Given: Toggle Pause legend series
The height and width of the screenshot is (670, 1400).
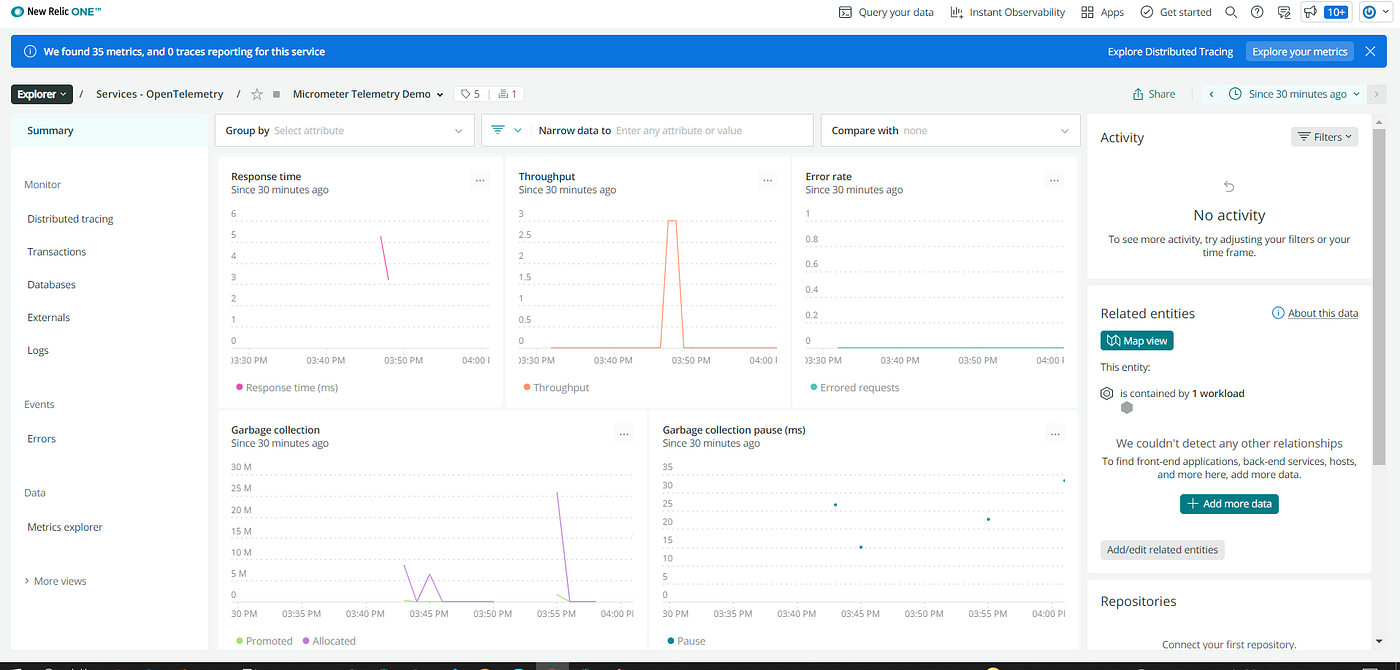Looking at the screenshot, I should tap(685, 641).
